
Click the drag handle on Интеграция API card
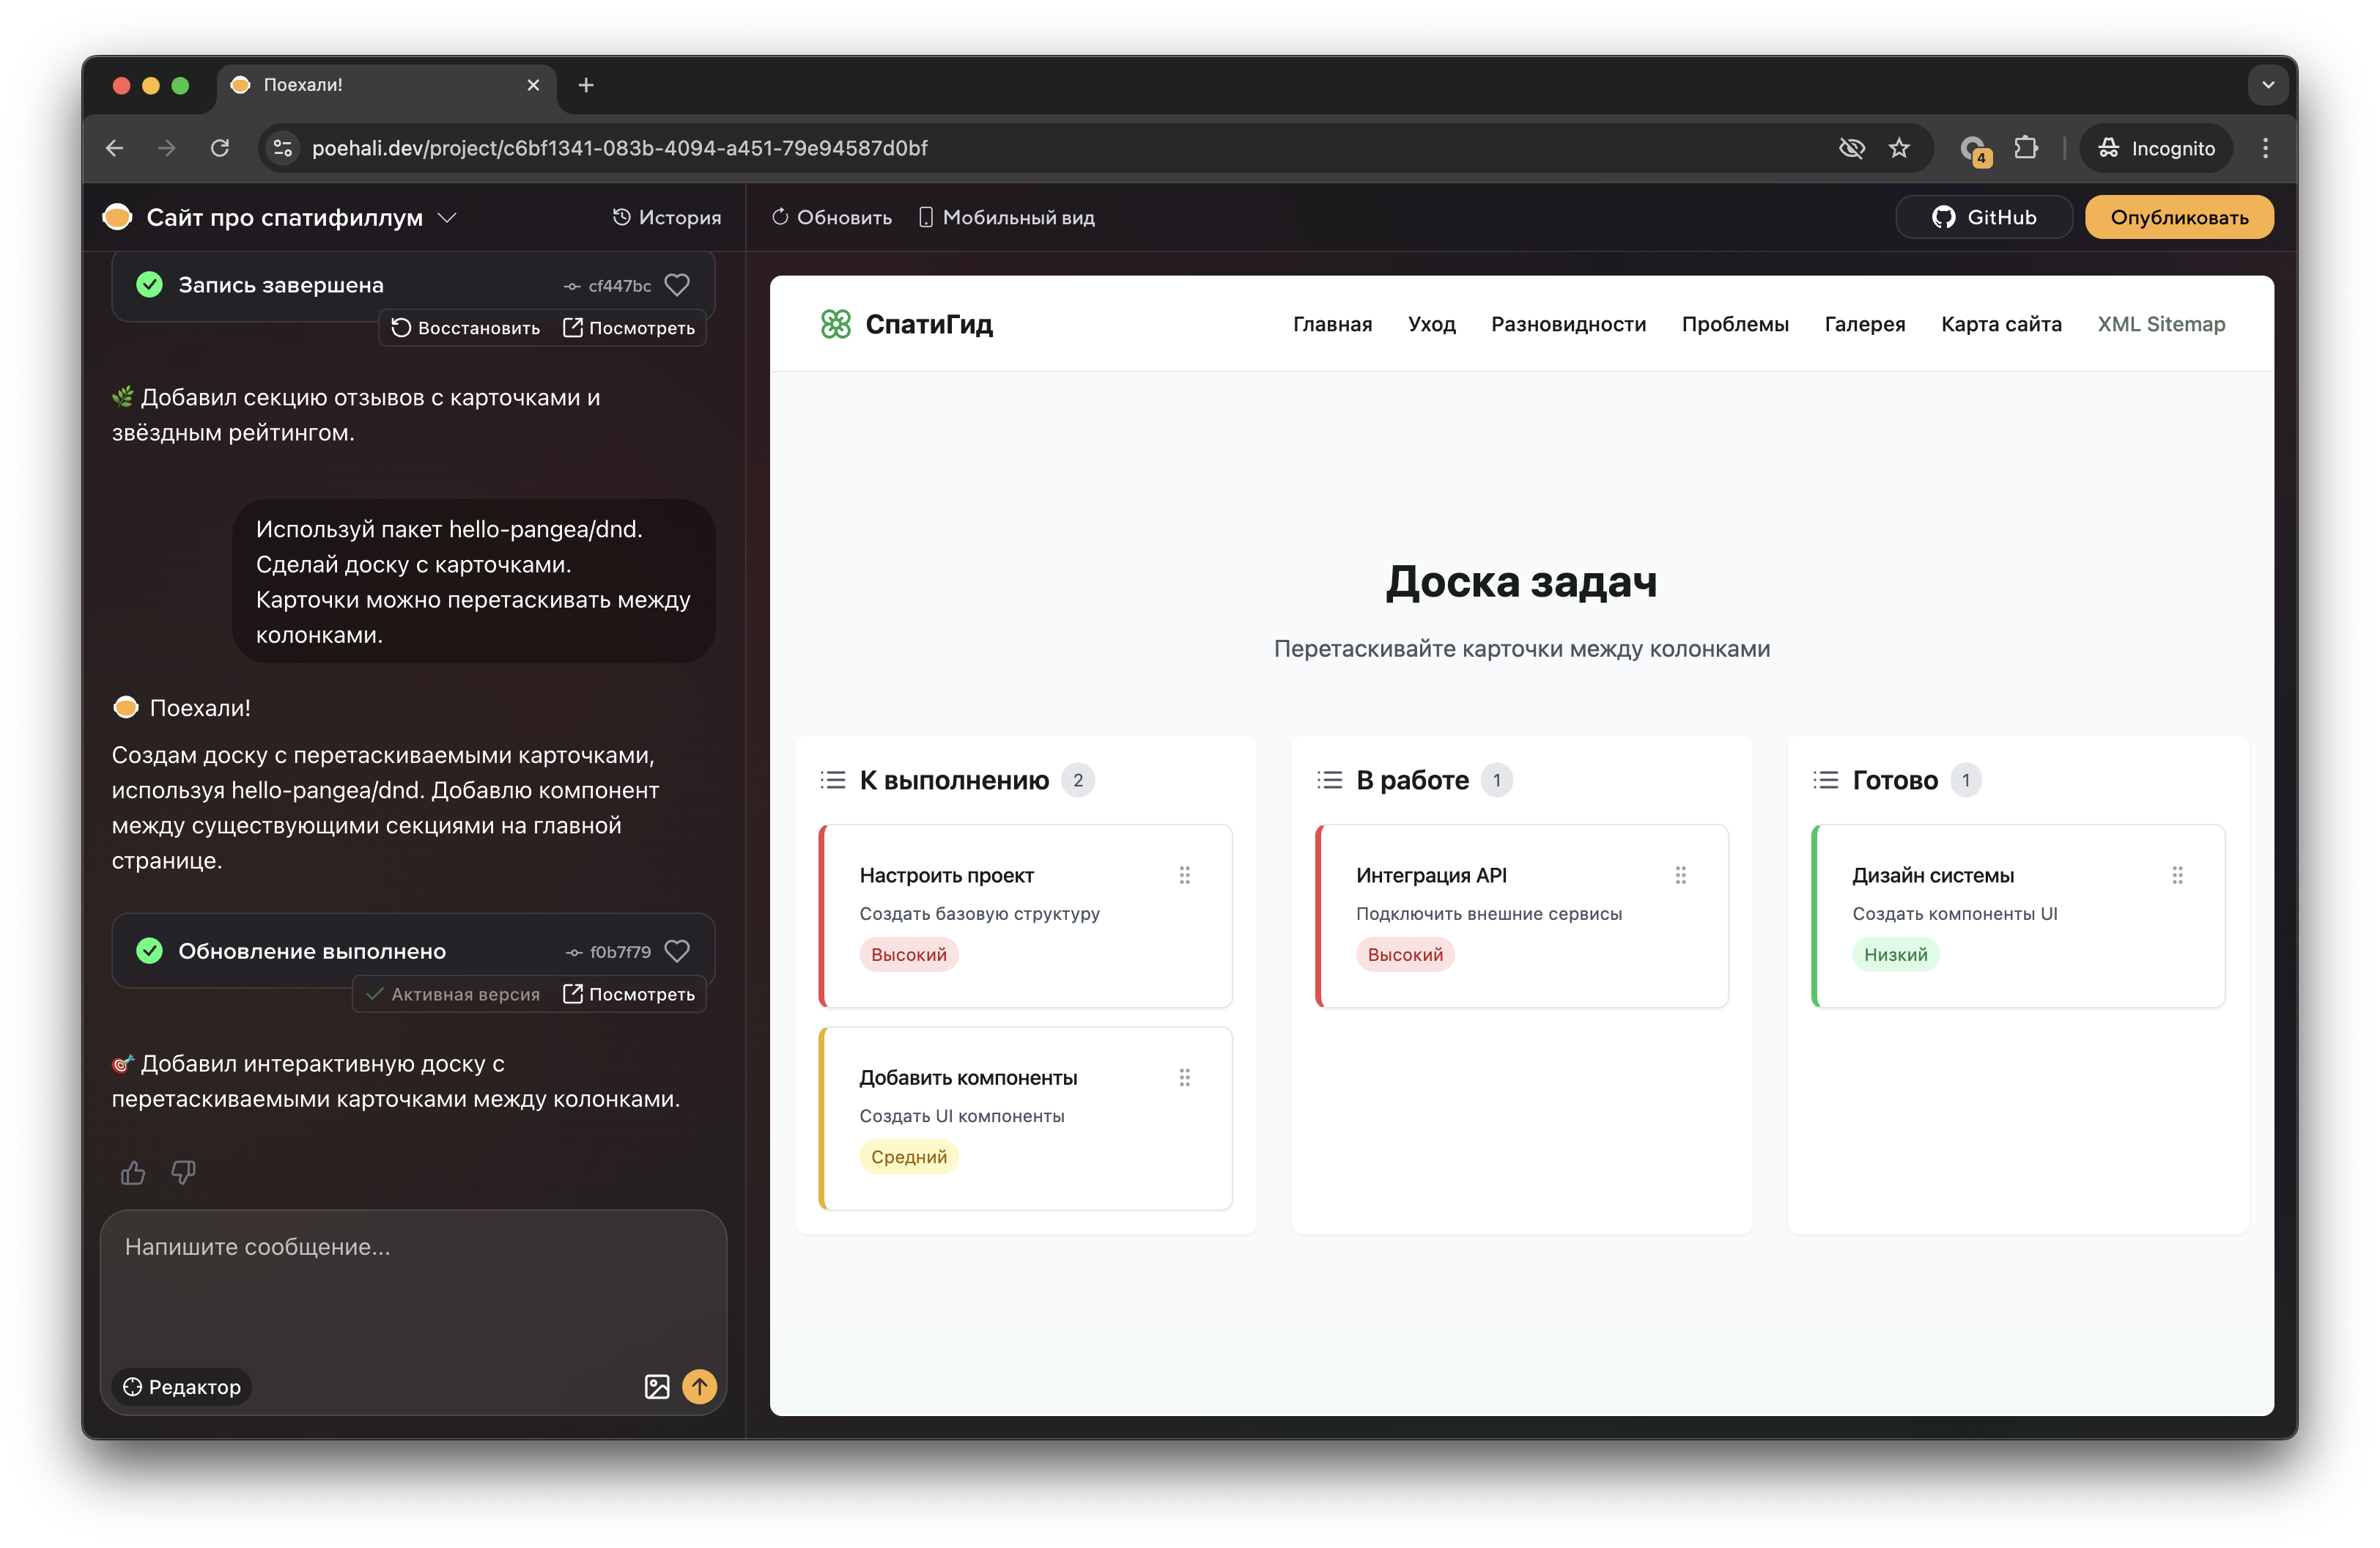1681,874
